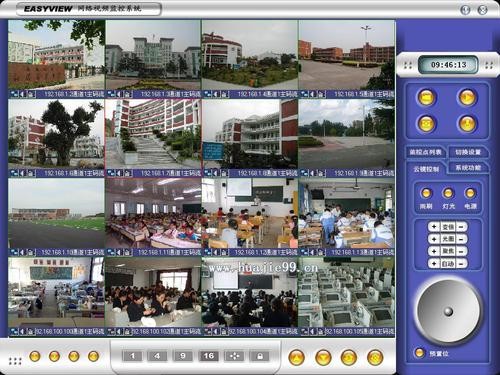Click the orange down-arrow button at bottom
500x375 pixels.
click(x=323, y=358)
